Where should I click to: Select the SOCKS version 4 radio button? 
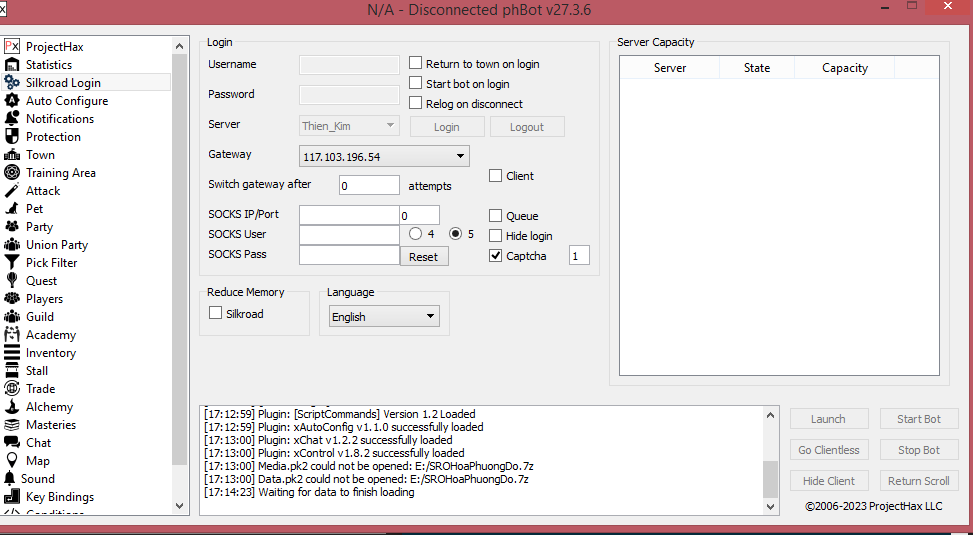tap(416, 234)
